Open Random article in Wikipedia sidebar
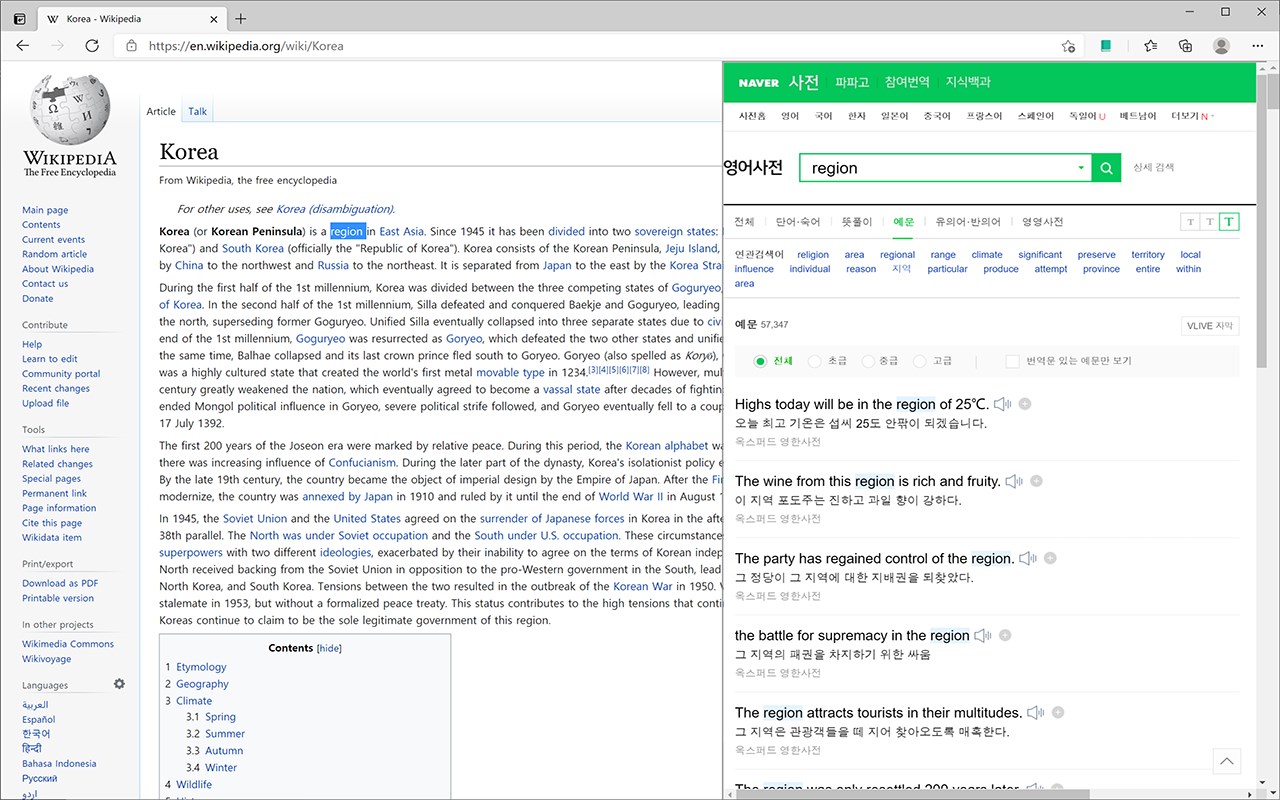 point(55,254)
